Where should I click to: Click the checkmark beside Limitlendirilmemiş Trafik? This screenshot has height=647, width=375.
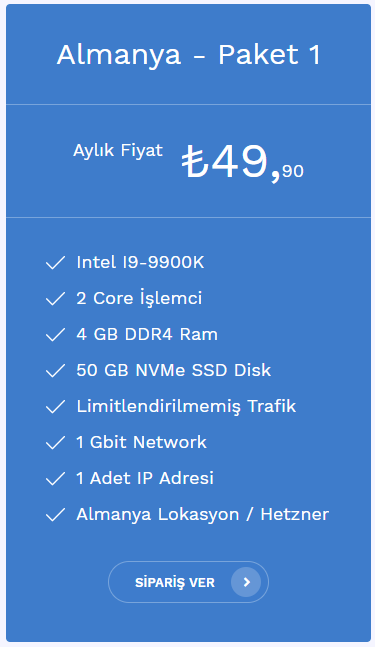(x=55, y=406)
